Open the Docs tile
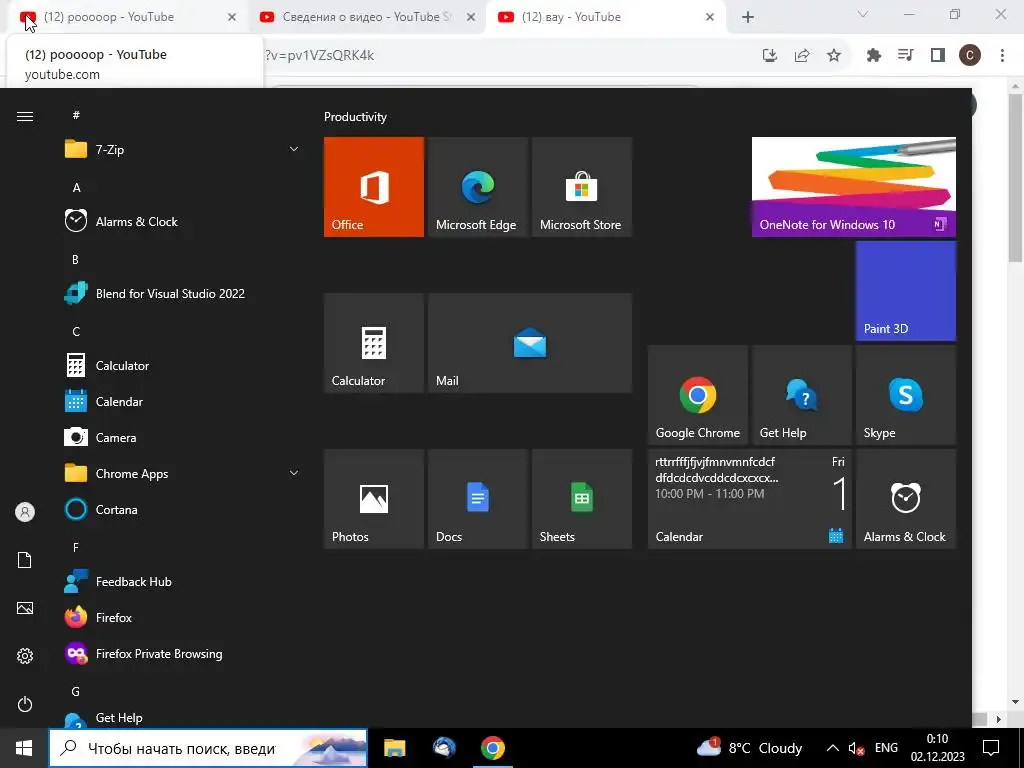Screen dimensions: 1024x768 [x=477, y=499]
